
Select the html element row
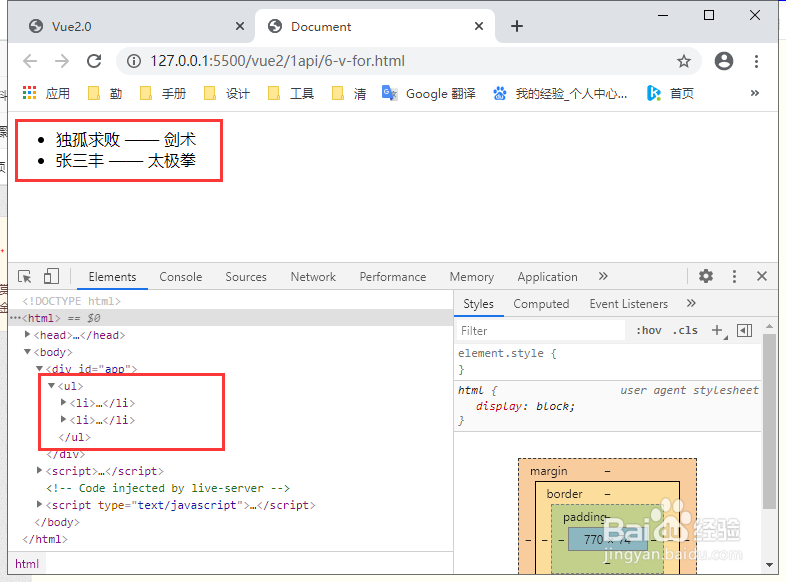pyautogui.click(x=231, y=318)
